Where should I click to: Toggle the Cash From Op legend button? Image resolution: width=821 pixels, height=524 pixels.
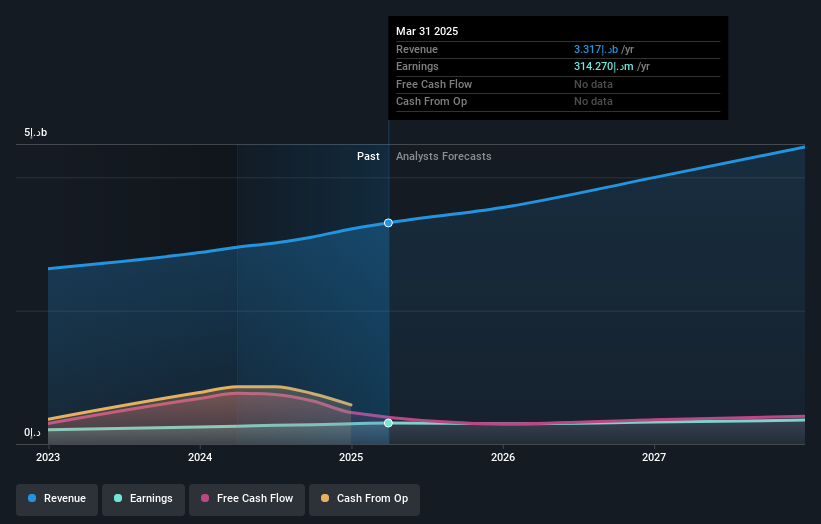pos(364,499)
